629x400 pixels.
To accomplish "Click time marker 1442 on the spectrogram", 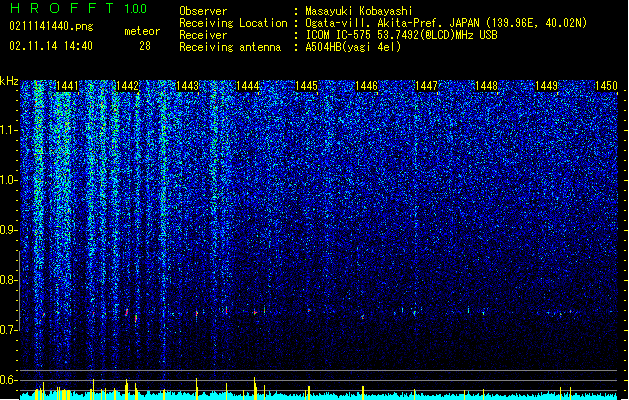I will (x=127, y=86).
